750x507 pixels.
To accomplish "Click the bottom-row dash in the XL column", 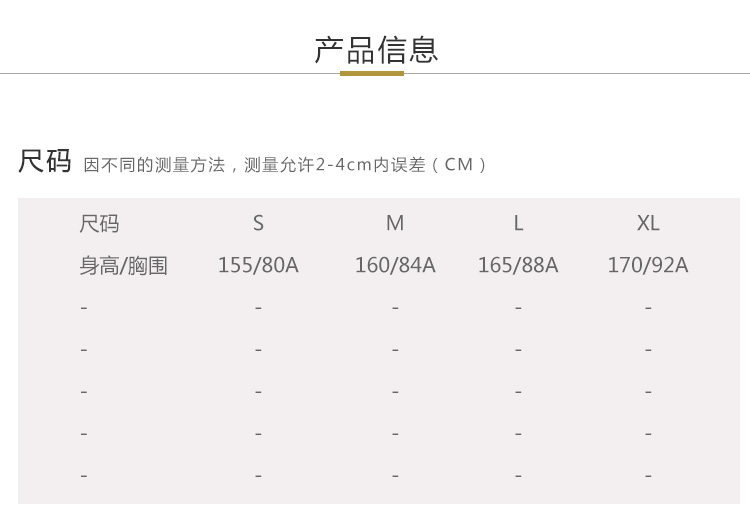I will (648, 476).
